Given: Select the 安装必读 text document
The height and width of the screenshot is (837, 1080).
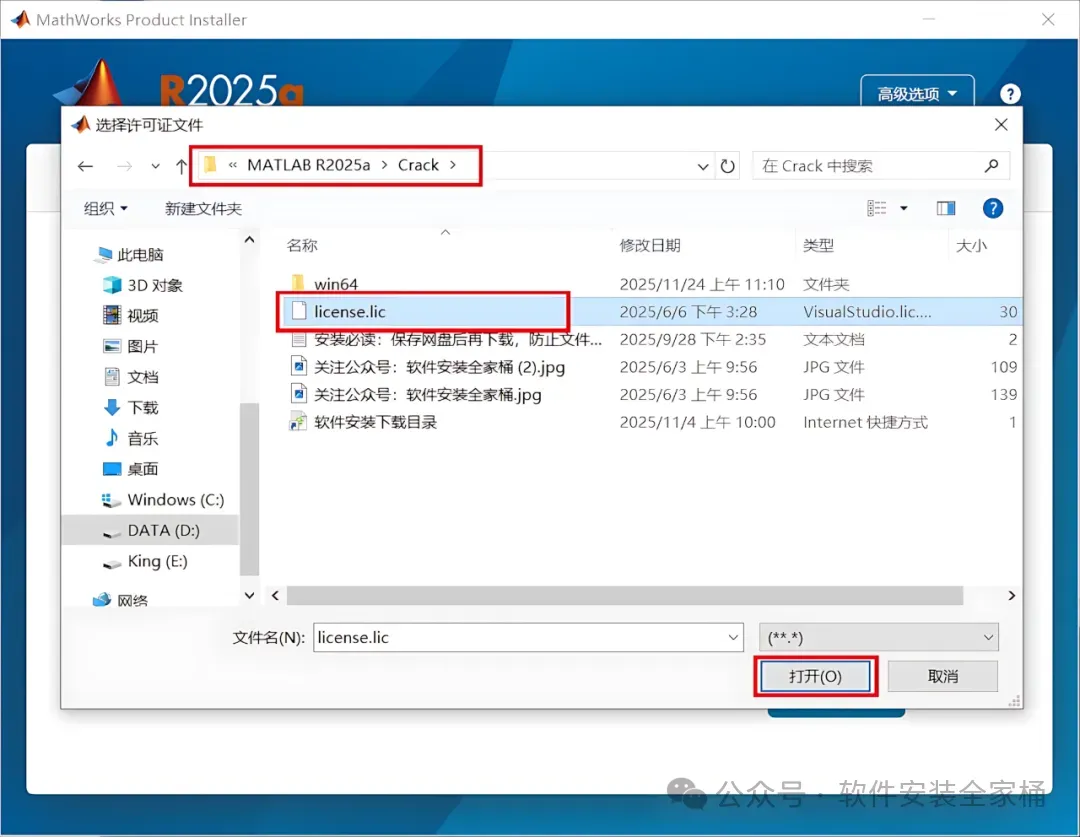Looking at the screenshot, I should [x=457, y=339].
